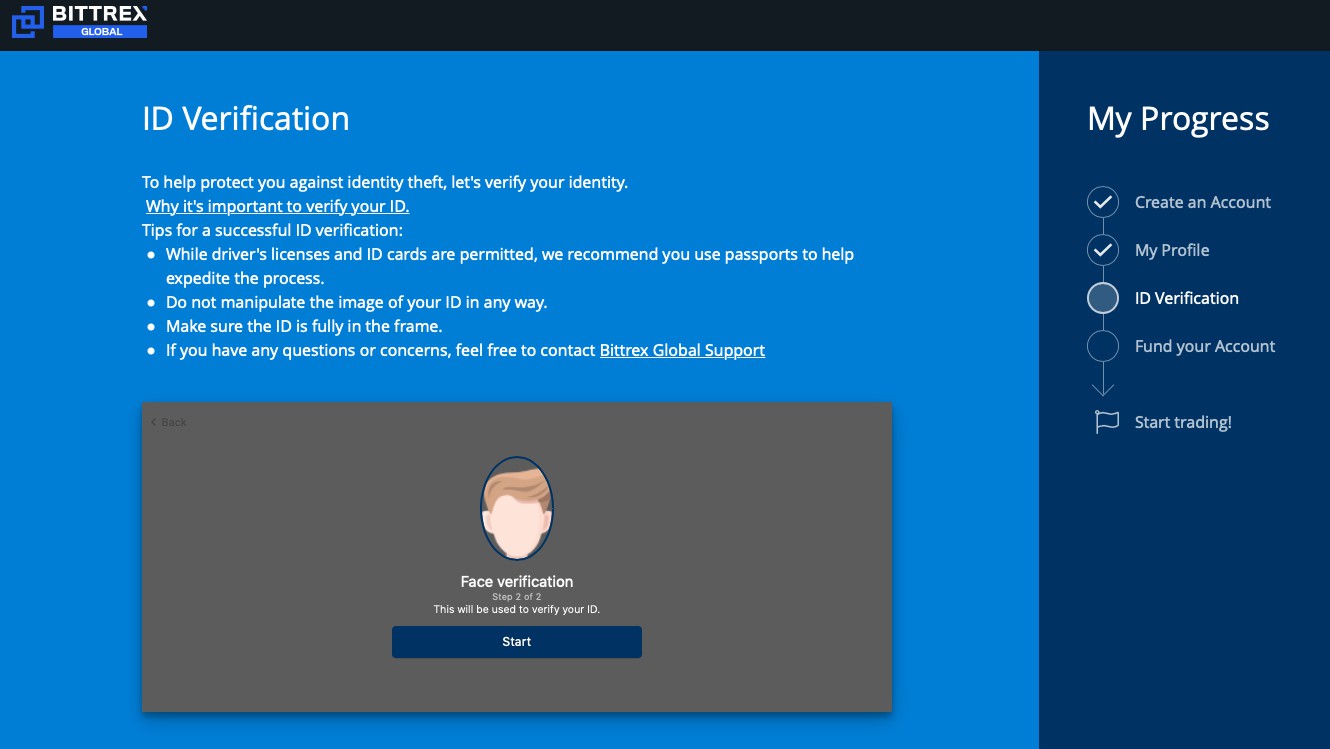The height and width of the screenshot is (749, 1330).
Task: Open the Bittrex Global Support link
Action: click(x=682, y=350)
